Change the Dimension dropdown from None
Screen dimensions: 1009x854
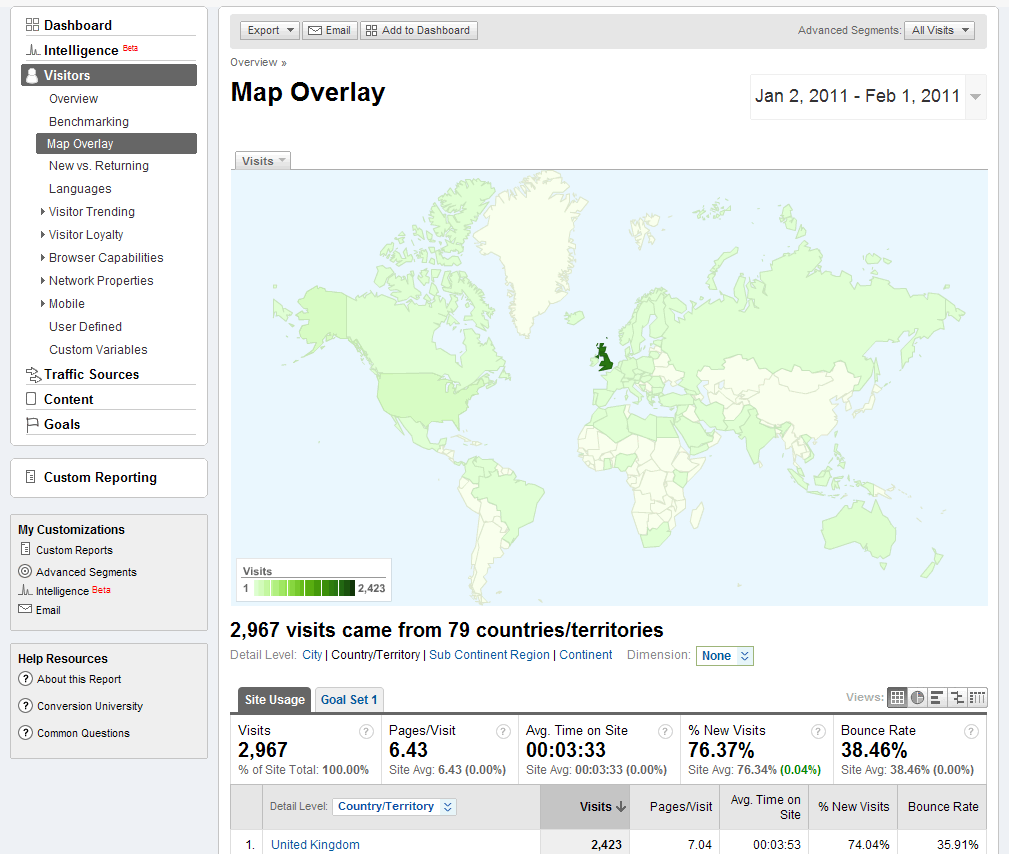[x=724, y=655]
